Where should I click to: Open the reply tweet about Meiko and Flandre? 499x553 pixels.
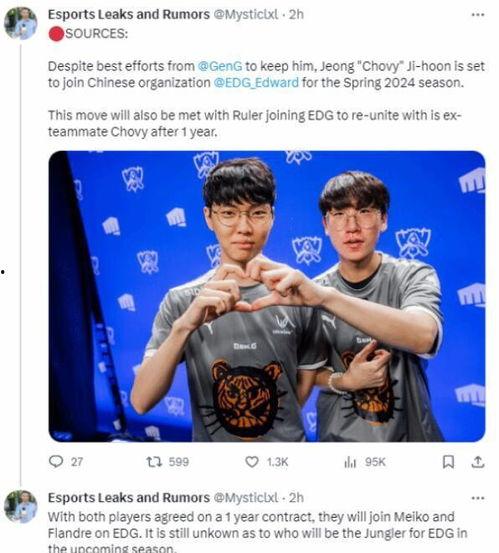257,533
